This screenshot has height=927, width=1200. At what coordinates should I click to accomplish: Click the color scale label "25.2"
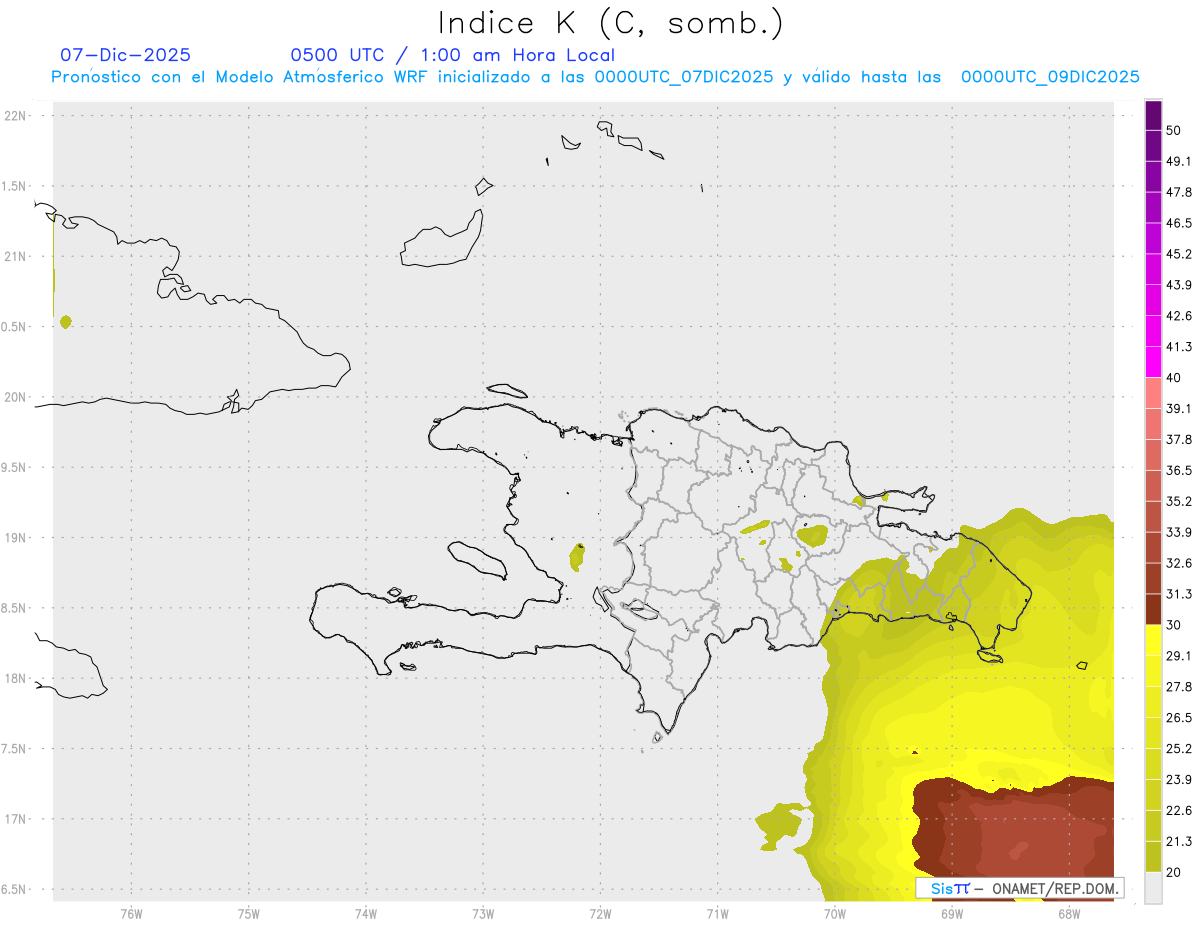[1179, 748]
